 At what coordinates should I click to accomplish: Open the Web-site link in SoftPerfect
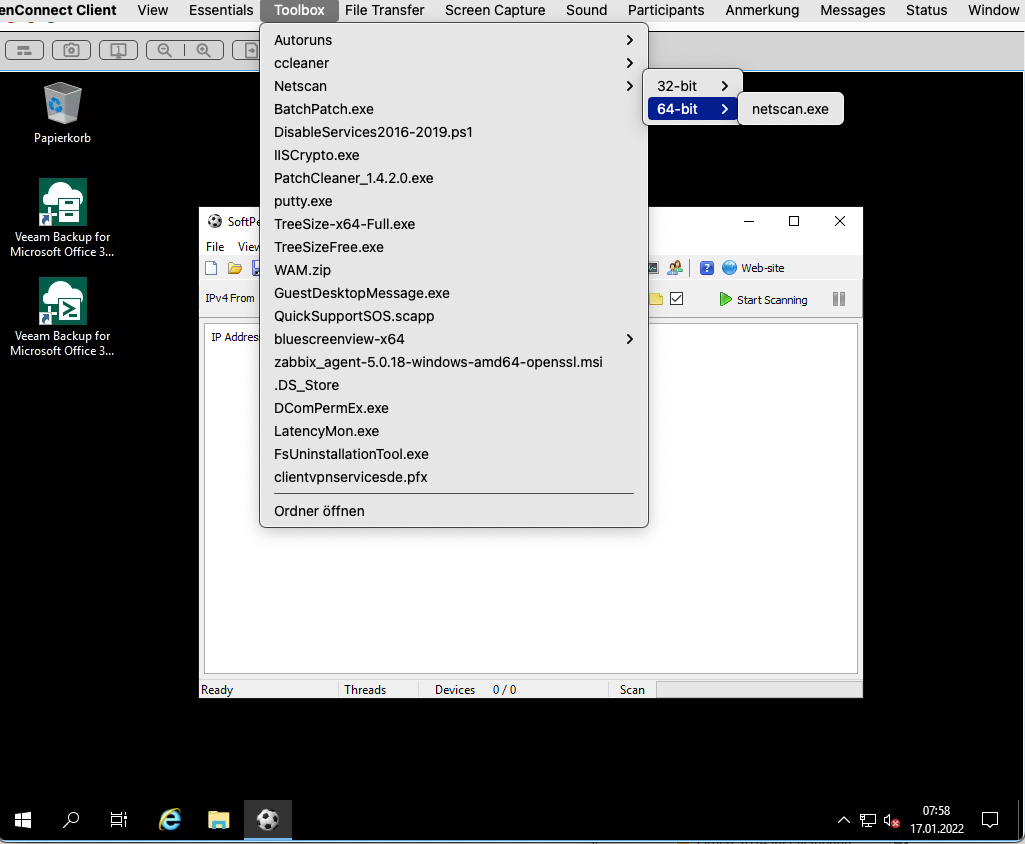[753, 268]
